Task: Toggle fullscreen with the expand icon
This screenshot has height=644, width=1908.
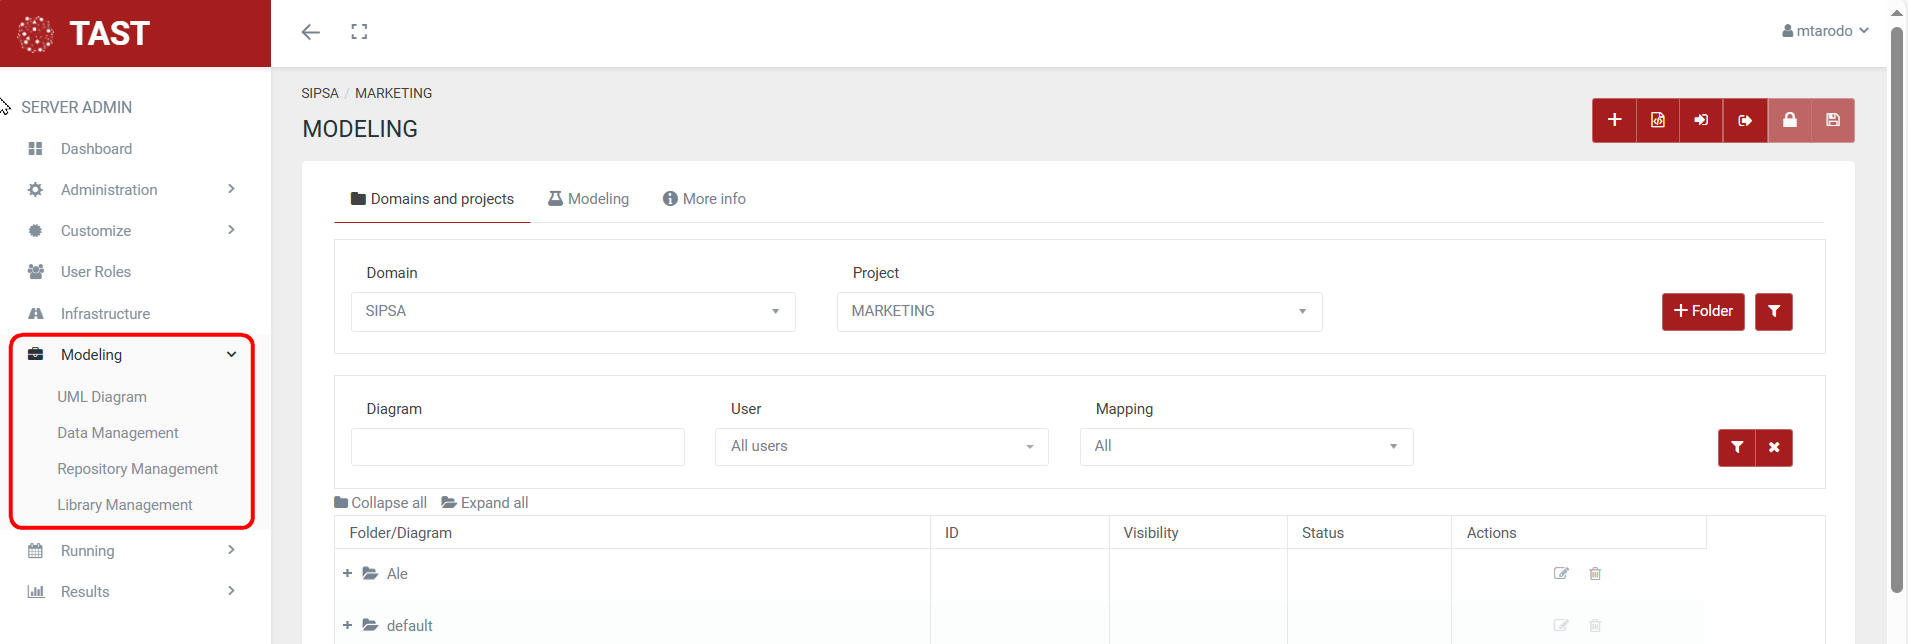Action: click(x=359, y=32)
